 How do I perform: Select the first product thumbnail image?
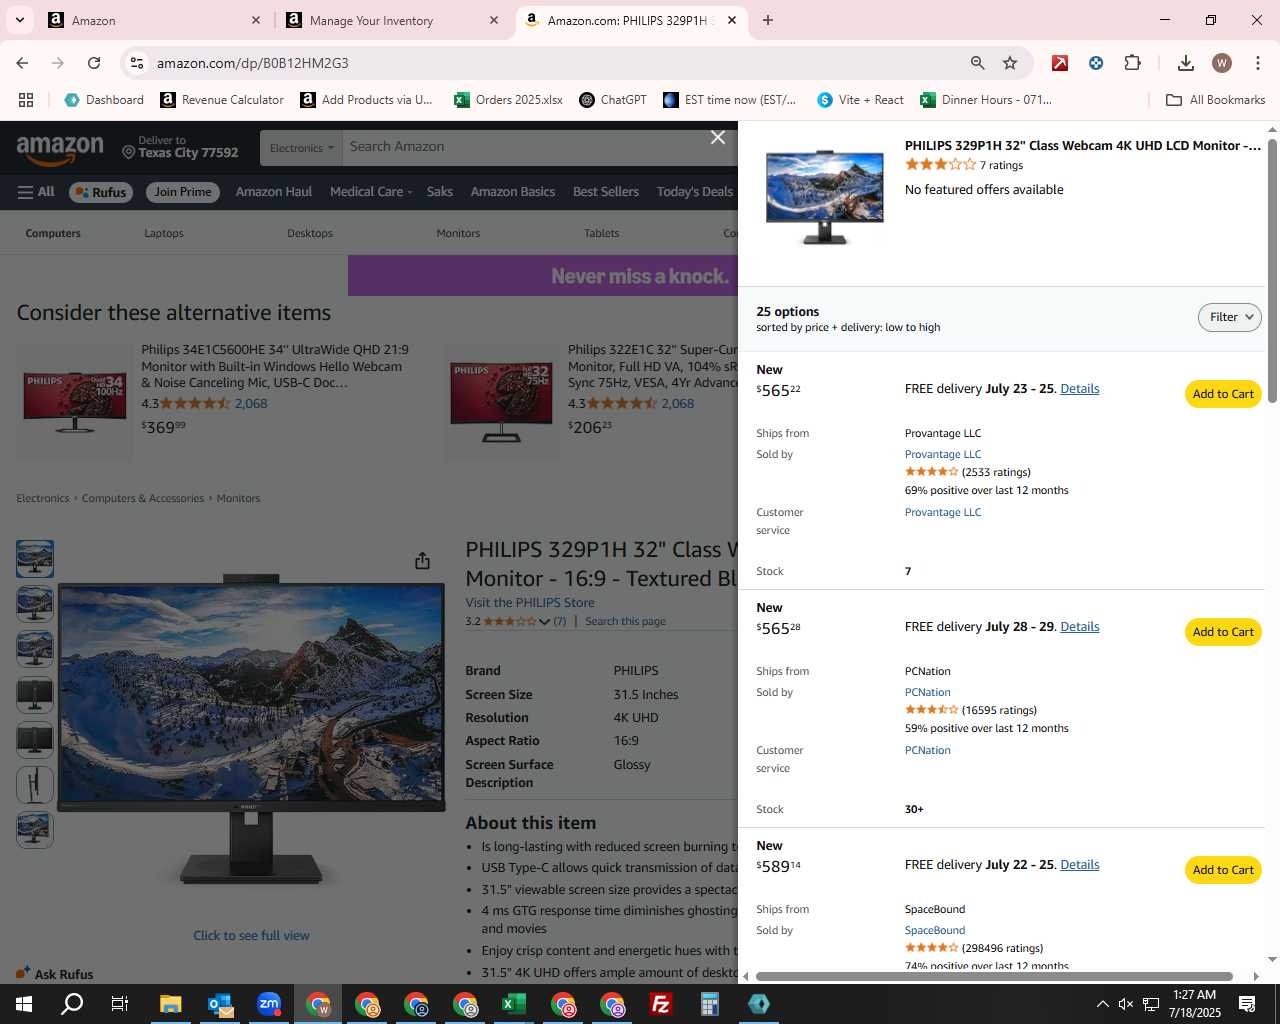35,559
